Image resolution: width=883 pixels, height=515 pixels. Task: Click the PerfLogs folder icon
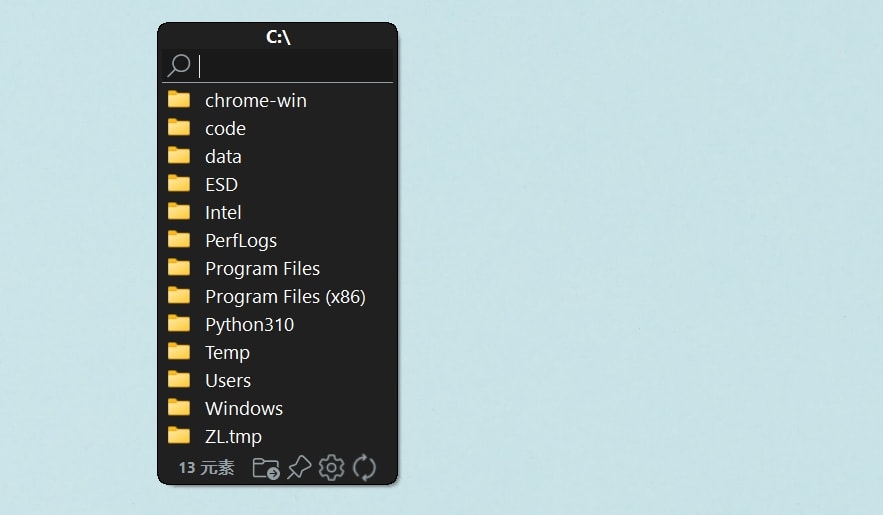tap(179, 240)
